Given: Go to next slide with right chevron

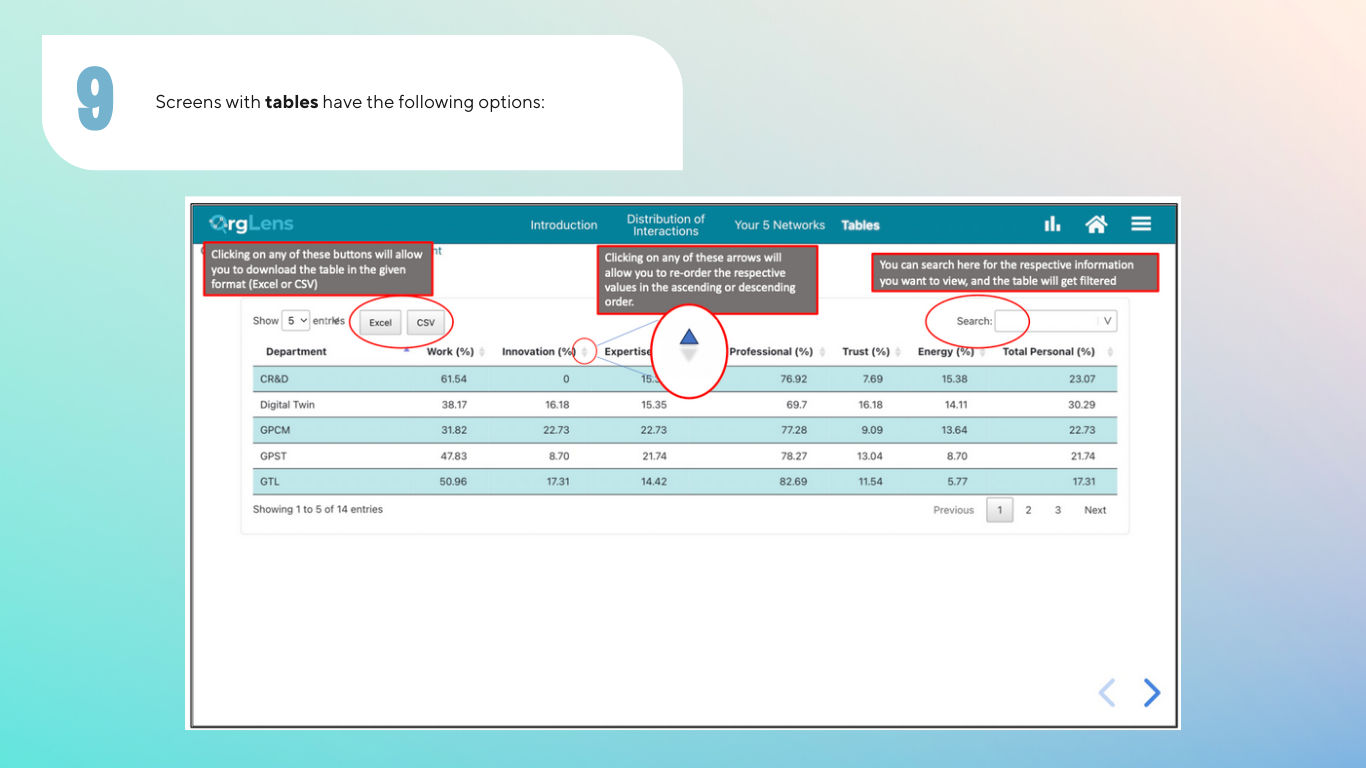Looking at the screenshot, I should point(1152,692).
